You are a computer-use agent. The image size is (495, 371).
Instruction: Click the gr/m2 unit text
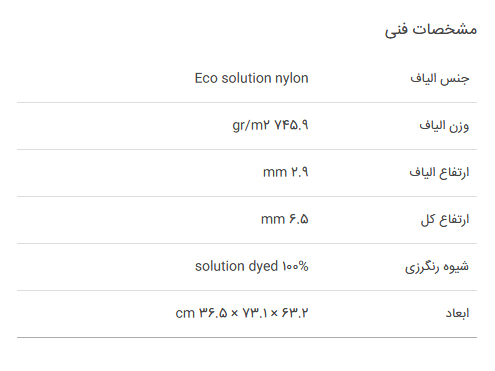tap(251, 126)
